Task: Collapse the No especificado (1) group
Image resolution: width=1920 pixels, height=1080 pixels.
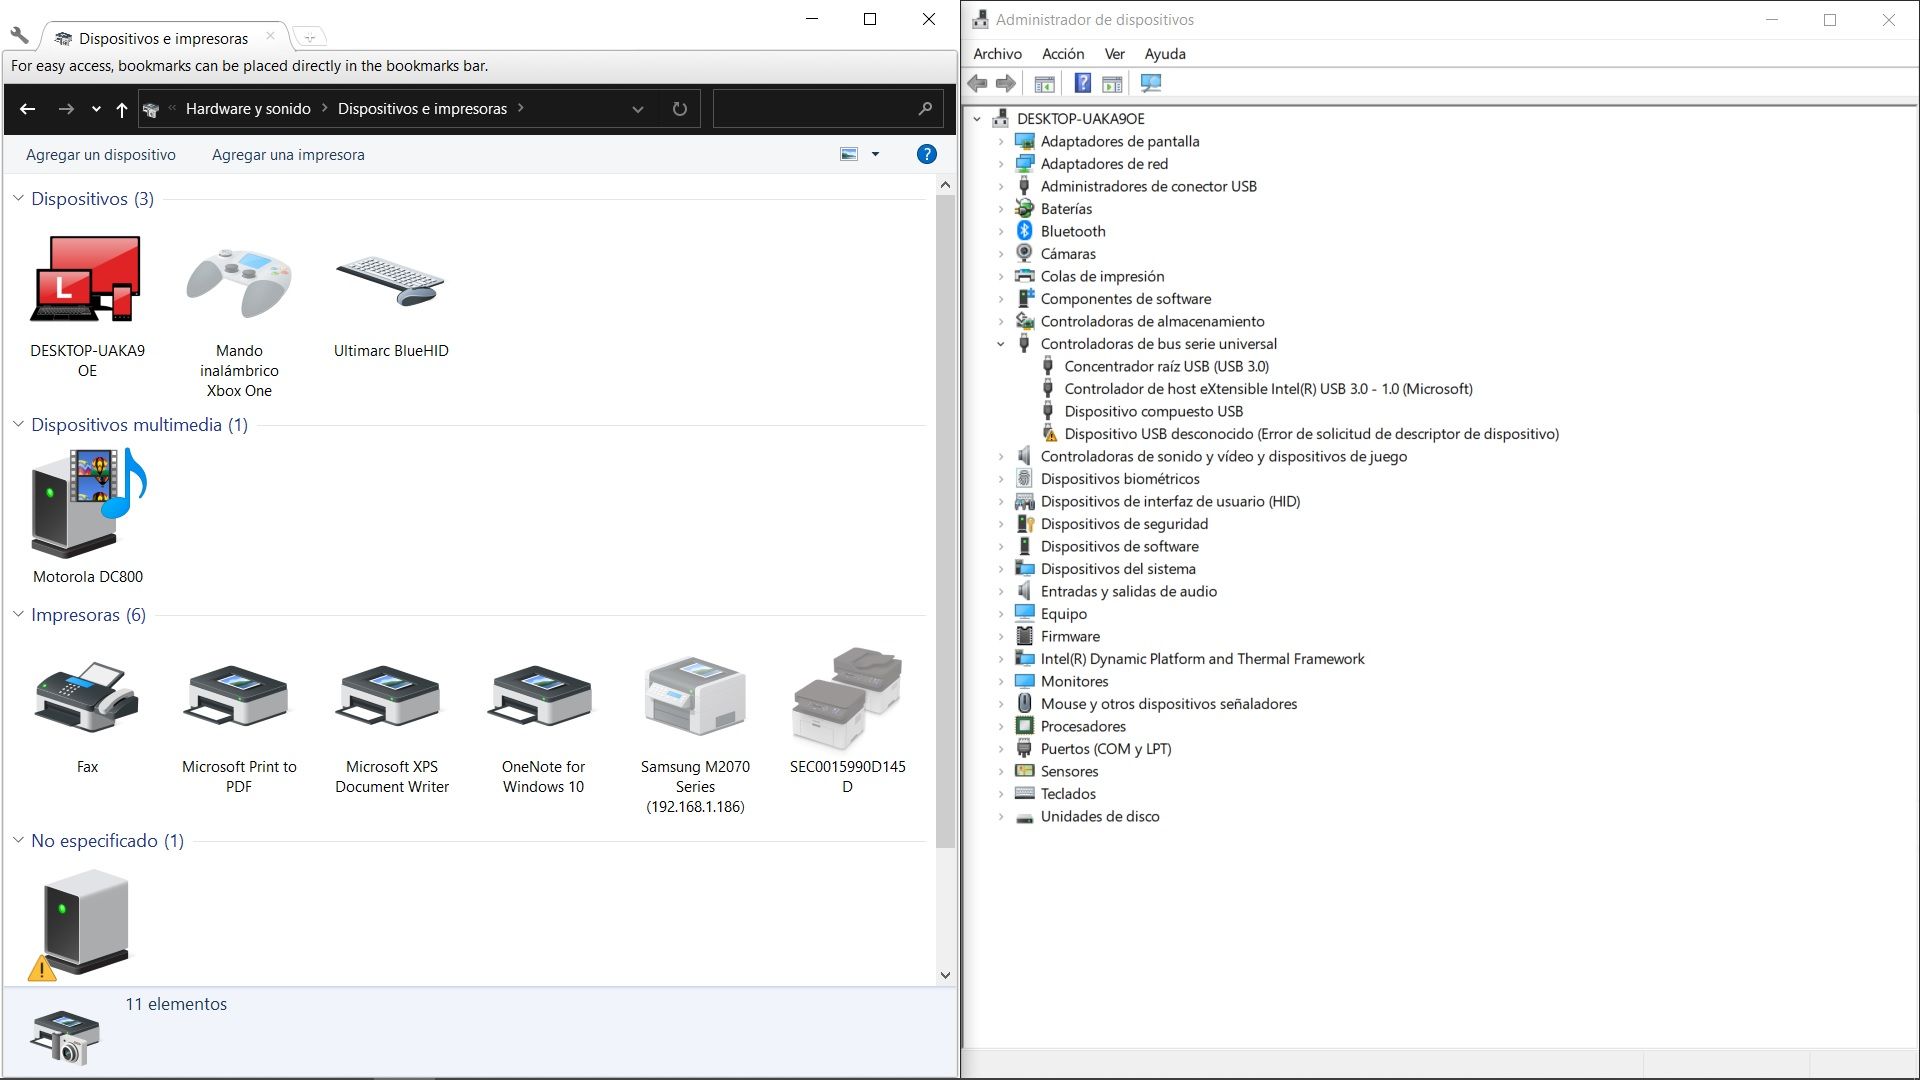Action: click(18, 840)
